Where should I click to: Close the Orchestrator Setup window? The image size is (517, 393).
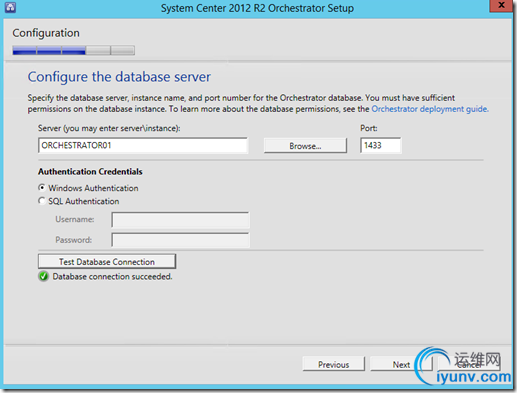pos(501,6)
